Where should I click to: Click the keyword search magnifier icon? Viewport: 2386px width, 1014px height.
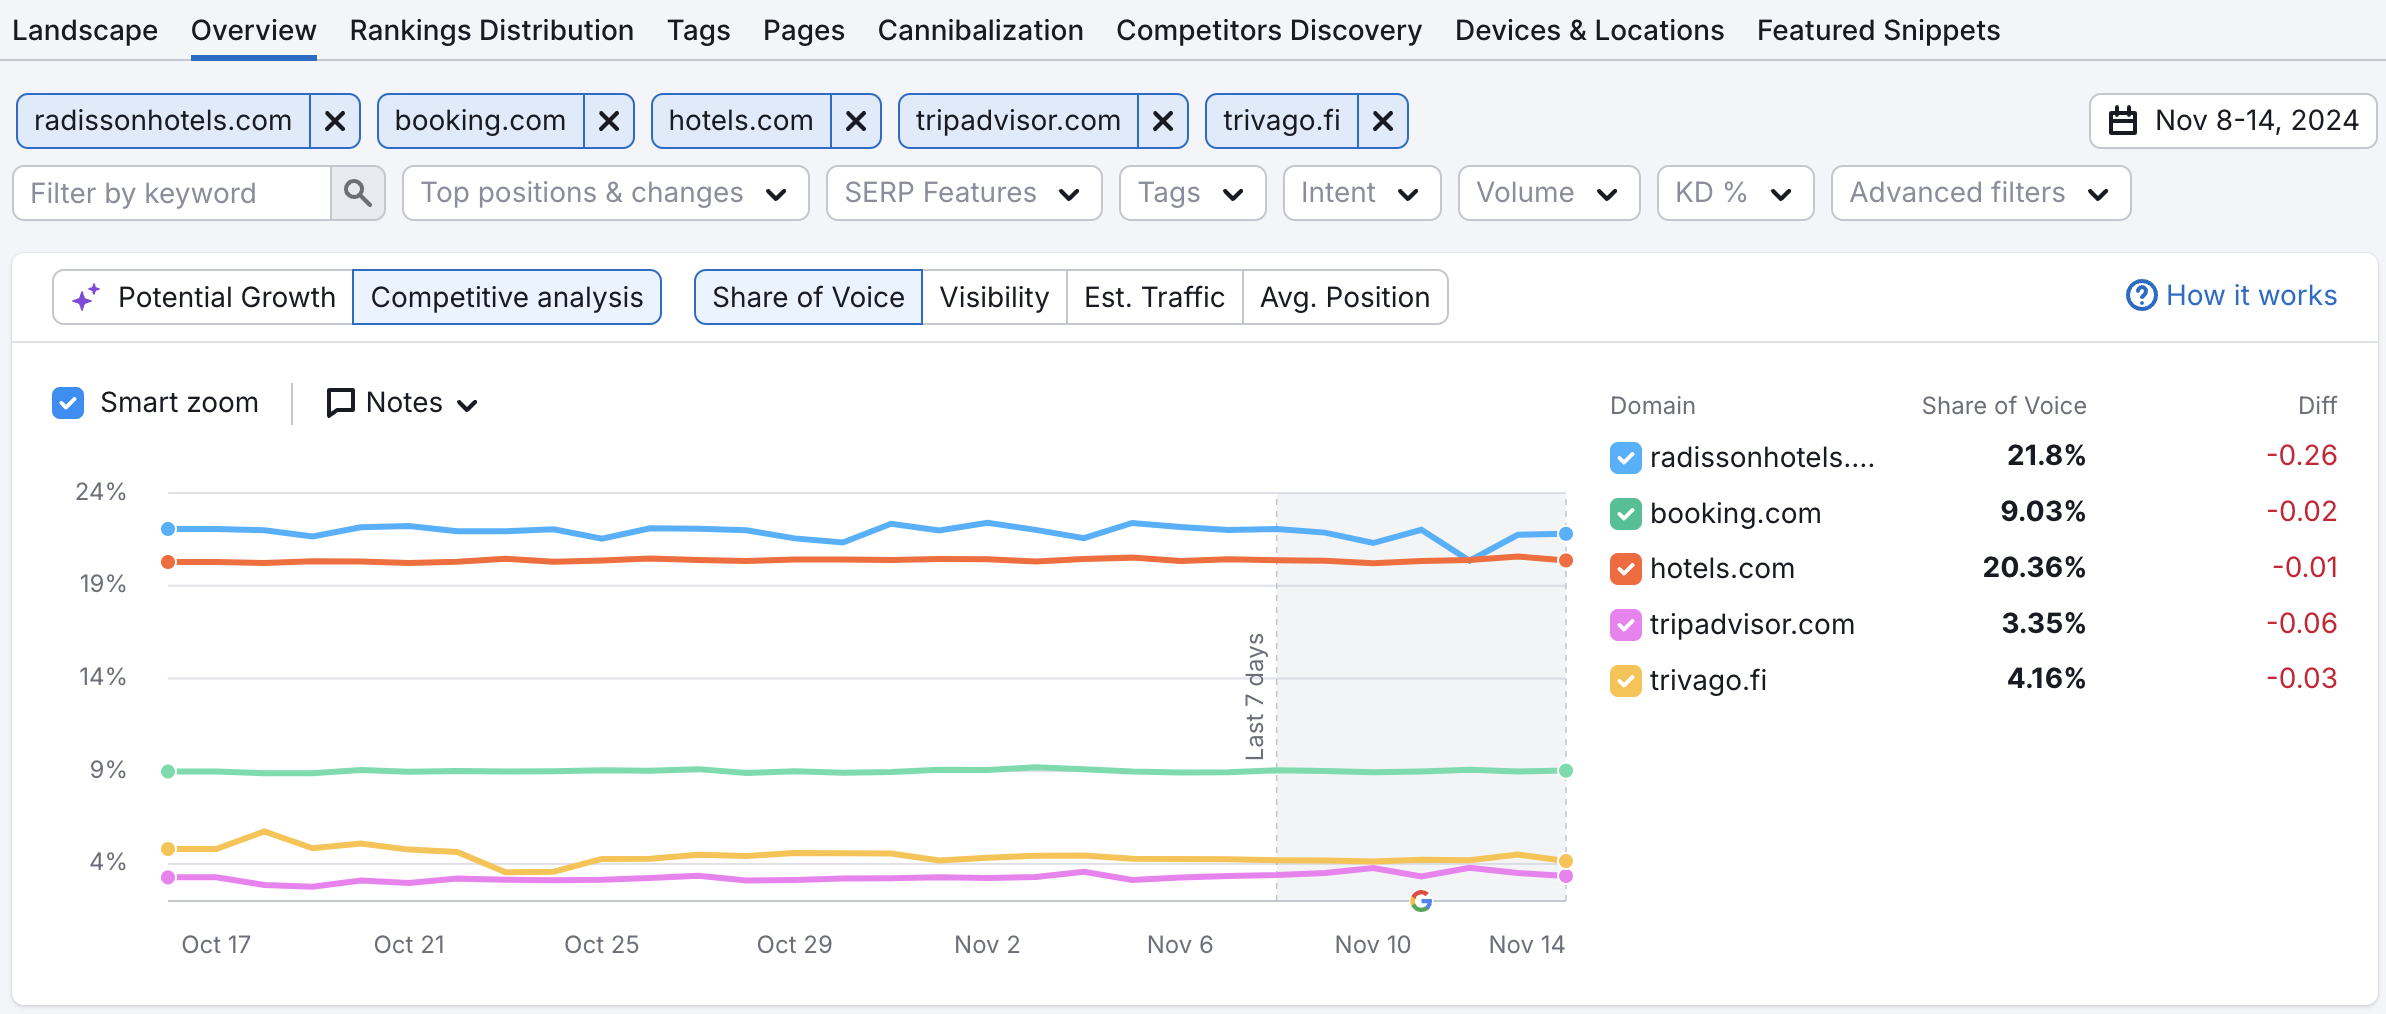click(x=357, y=192)
